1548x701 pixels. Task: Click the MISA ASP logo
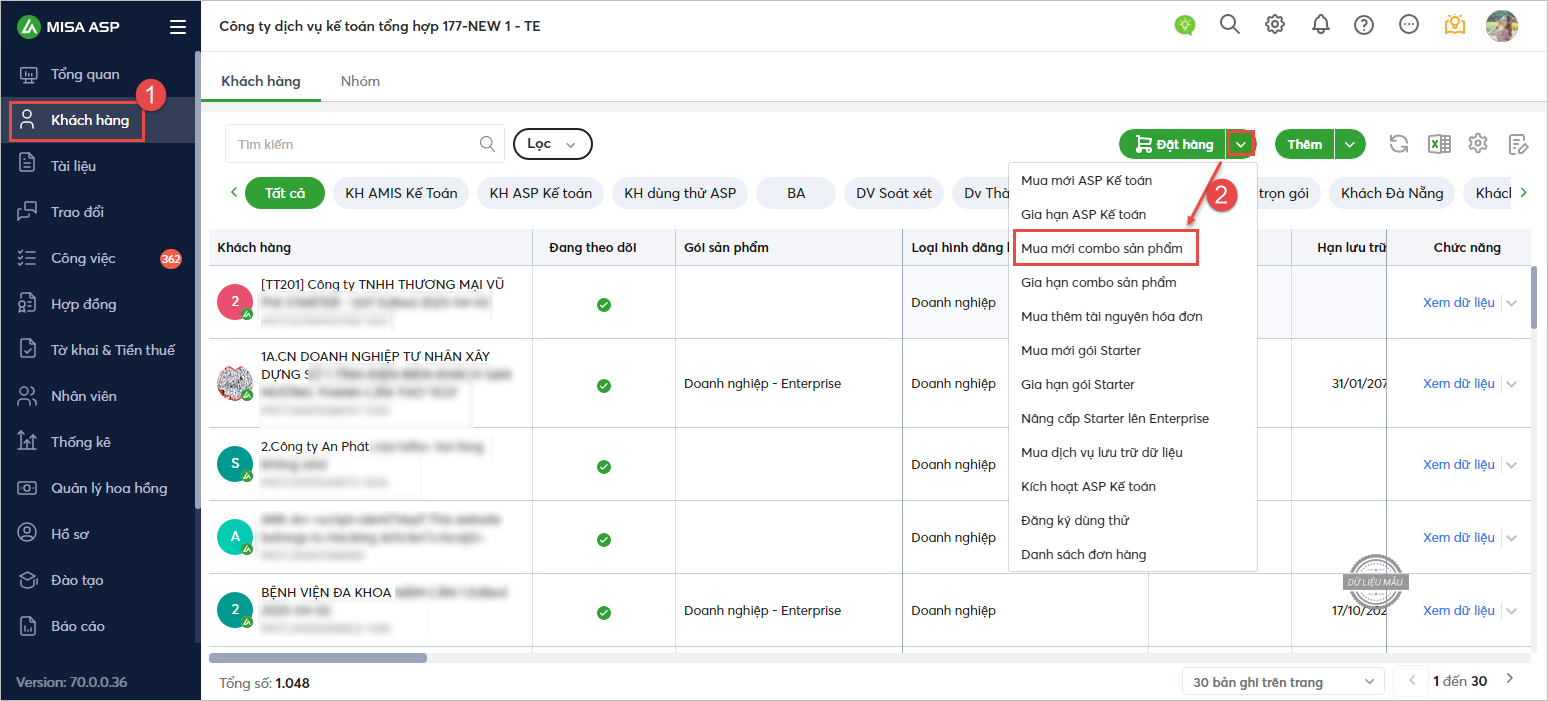[x=68, y=27]
